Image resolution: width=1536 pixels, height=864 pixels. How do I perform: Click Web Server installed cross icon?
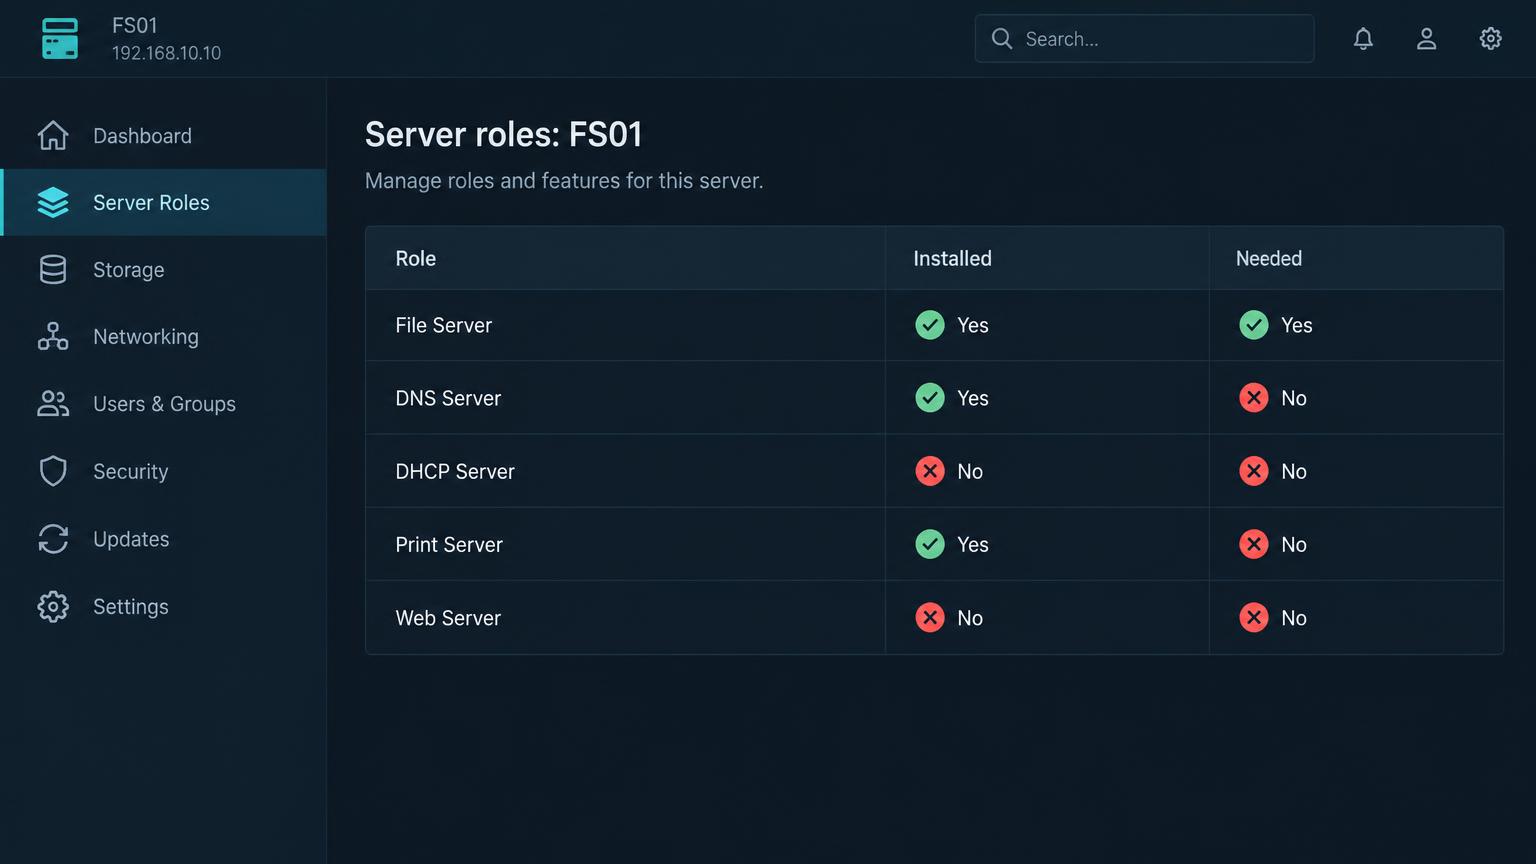[x=930, y=618]
